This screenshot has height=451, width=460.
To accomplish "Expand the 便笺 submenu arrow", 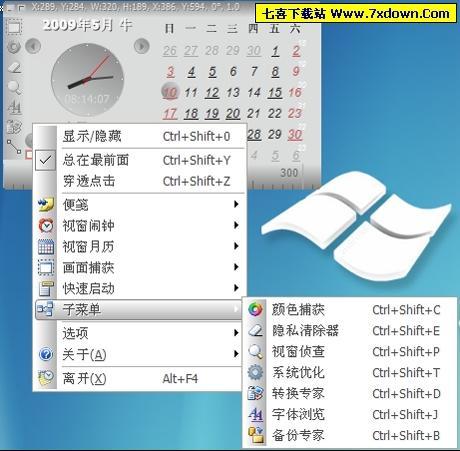I will (x=236, y=204).
